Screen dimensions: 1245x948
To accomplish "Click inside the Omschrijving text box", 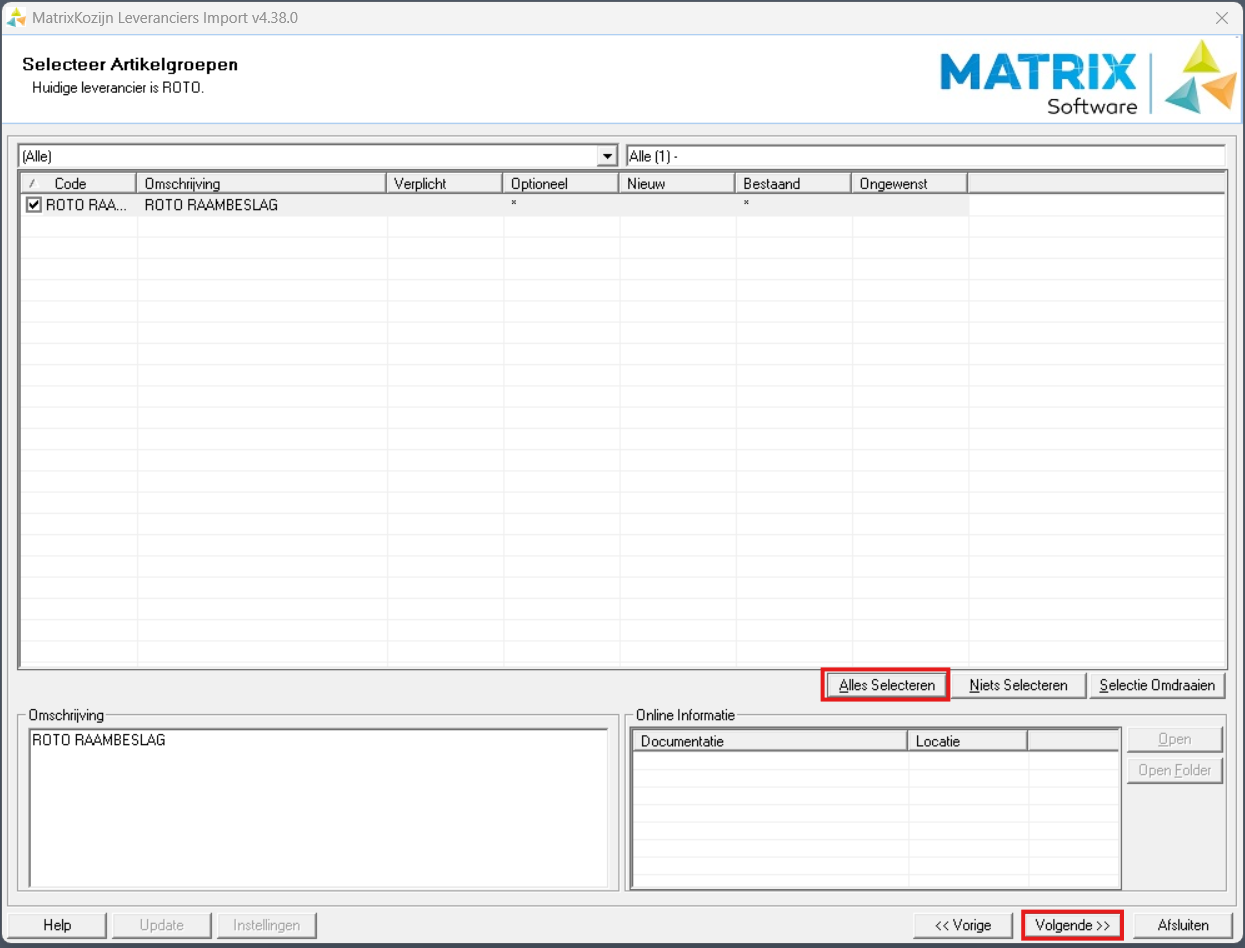I will click(318, 808).
